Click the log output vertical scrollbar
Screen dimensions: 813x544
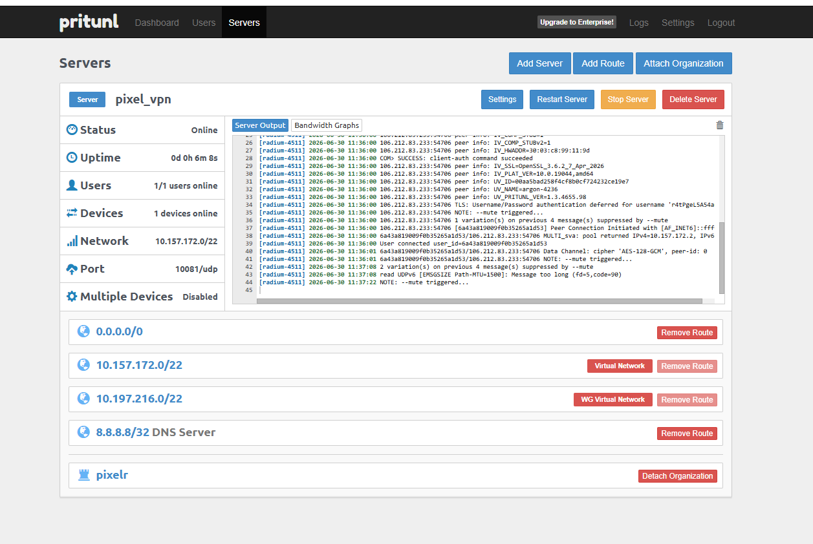coord(721,258)
